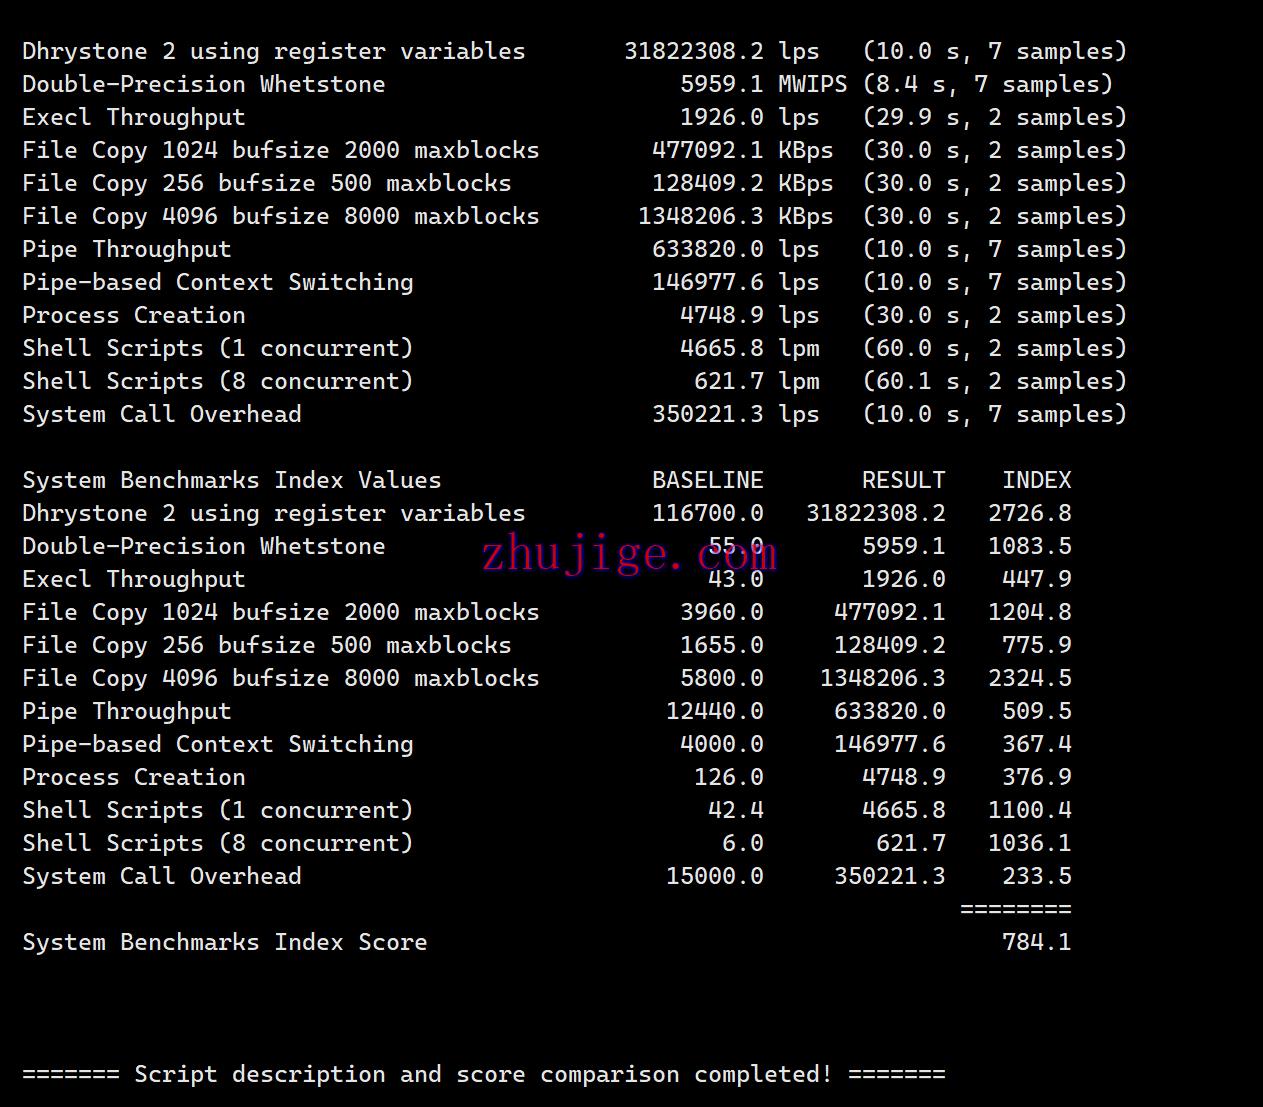
Task: Click the INDEX column header
Action: 1036,480
